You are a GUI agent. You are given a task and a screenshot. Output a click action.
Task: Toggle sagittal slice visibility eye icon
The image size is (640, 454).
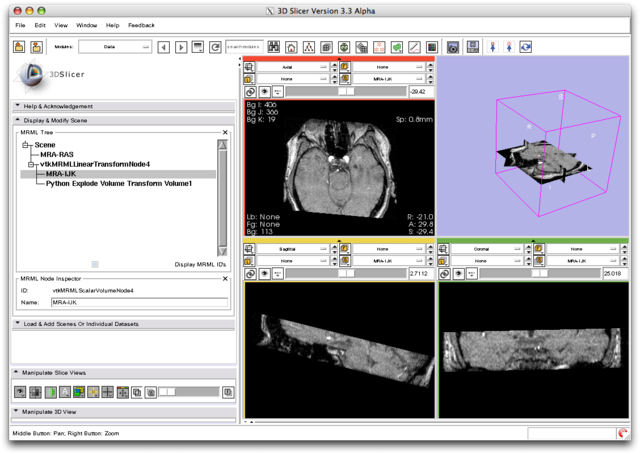pyautogui.click(x=265, y=272)
